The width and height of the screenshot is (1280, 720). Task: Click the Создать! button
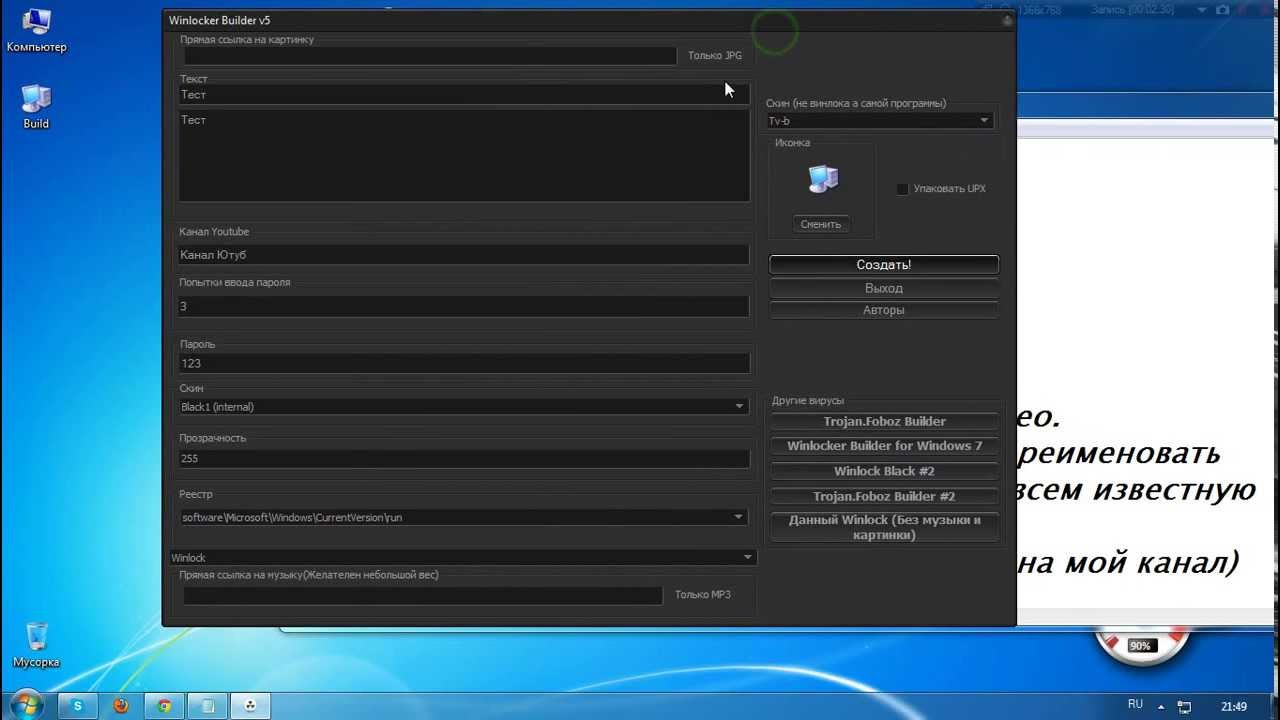click(x=884, y=265)
